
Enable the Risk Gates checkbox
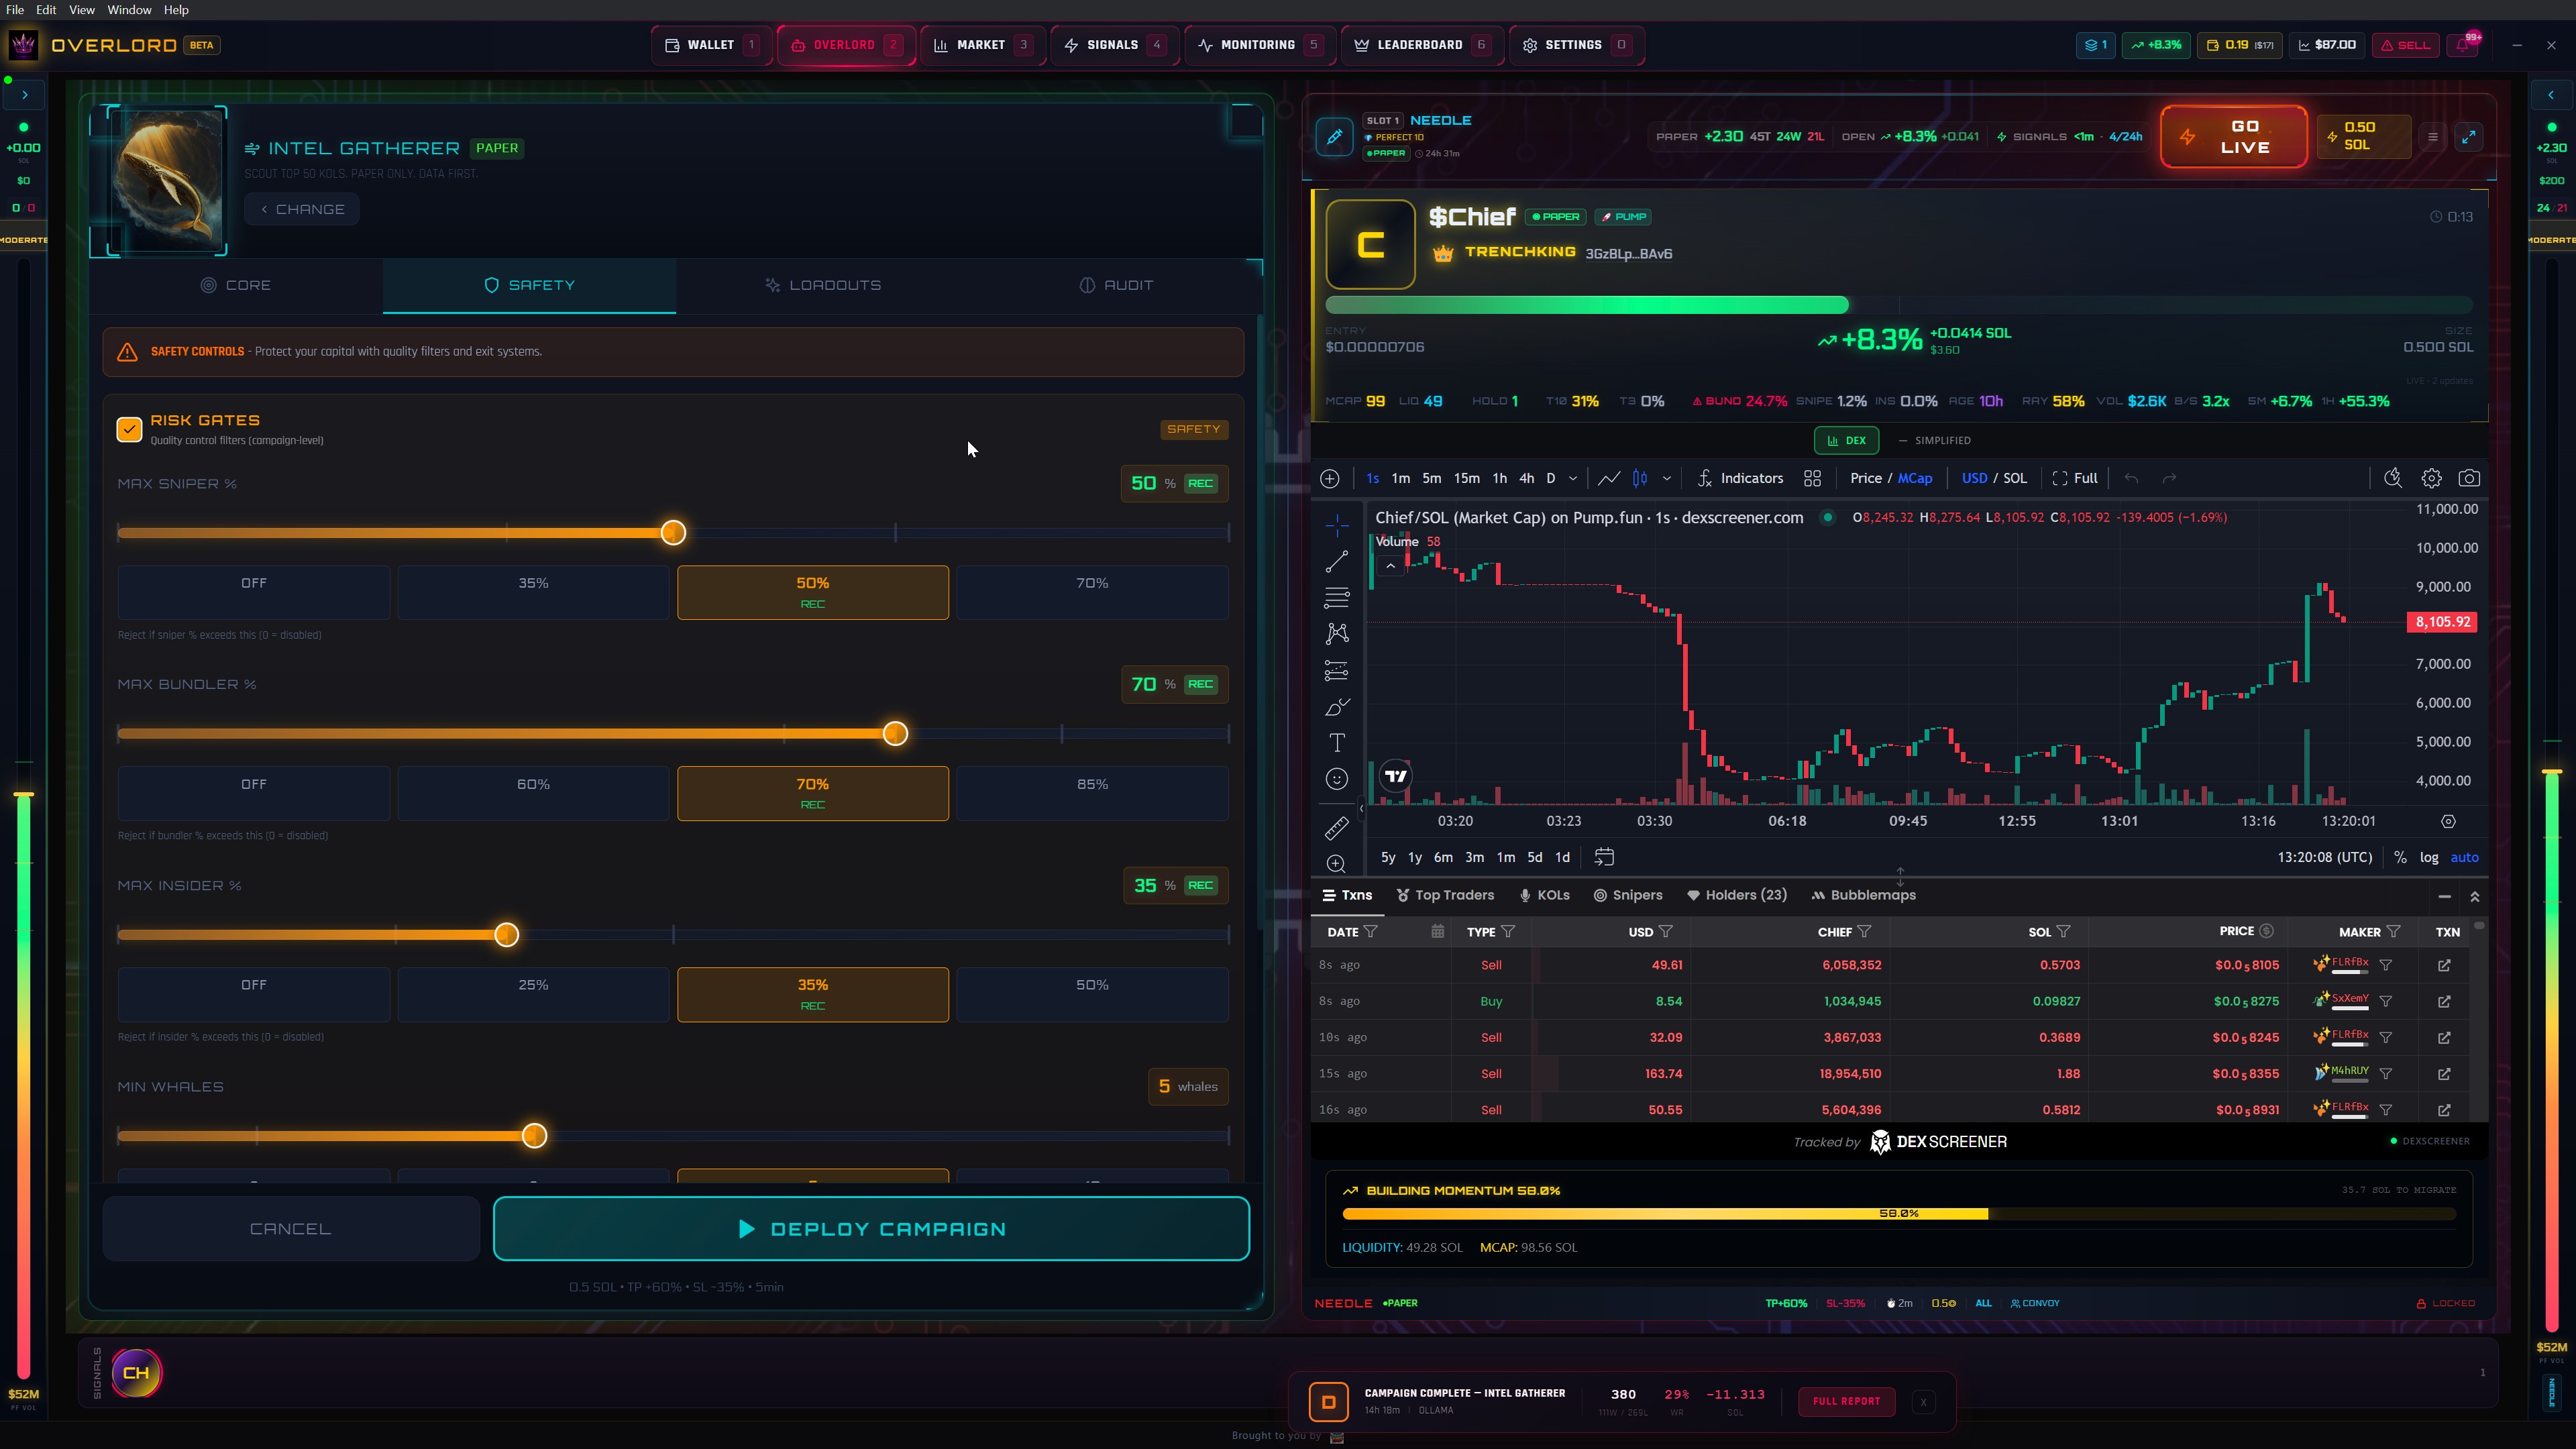pos(129,428)
